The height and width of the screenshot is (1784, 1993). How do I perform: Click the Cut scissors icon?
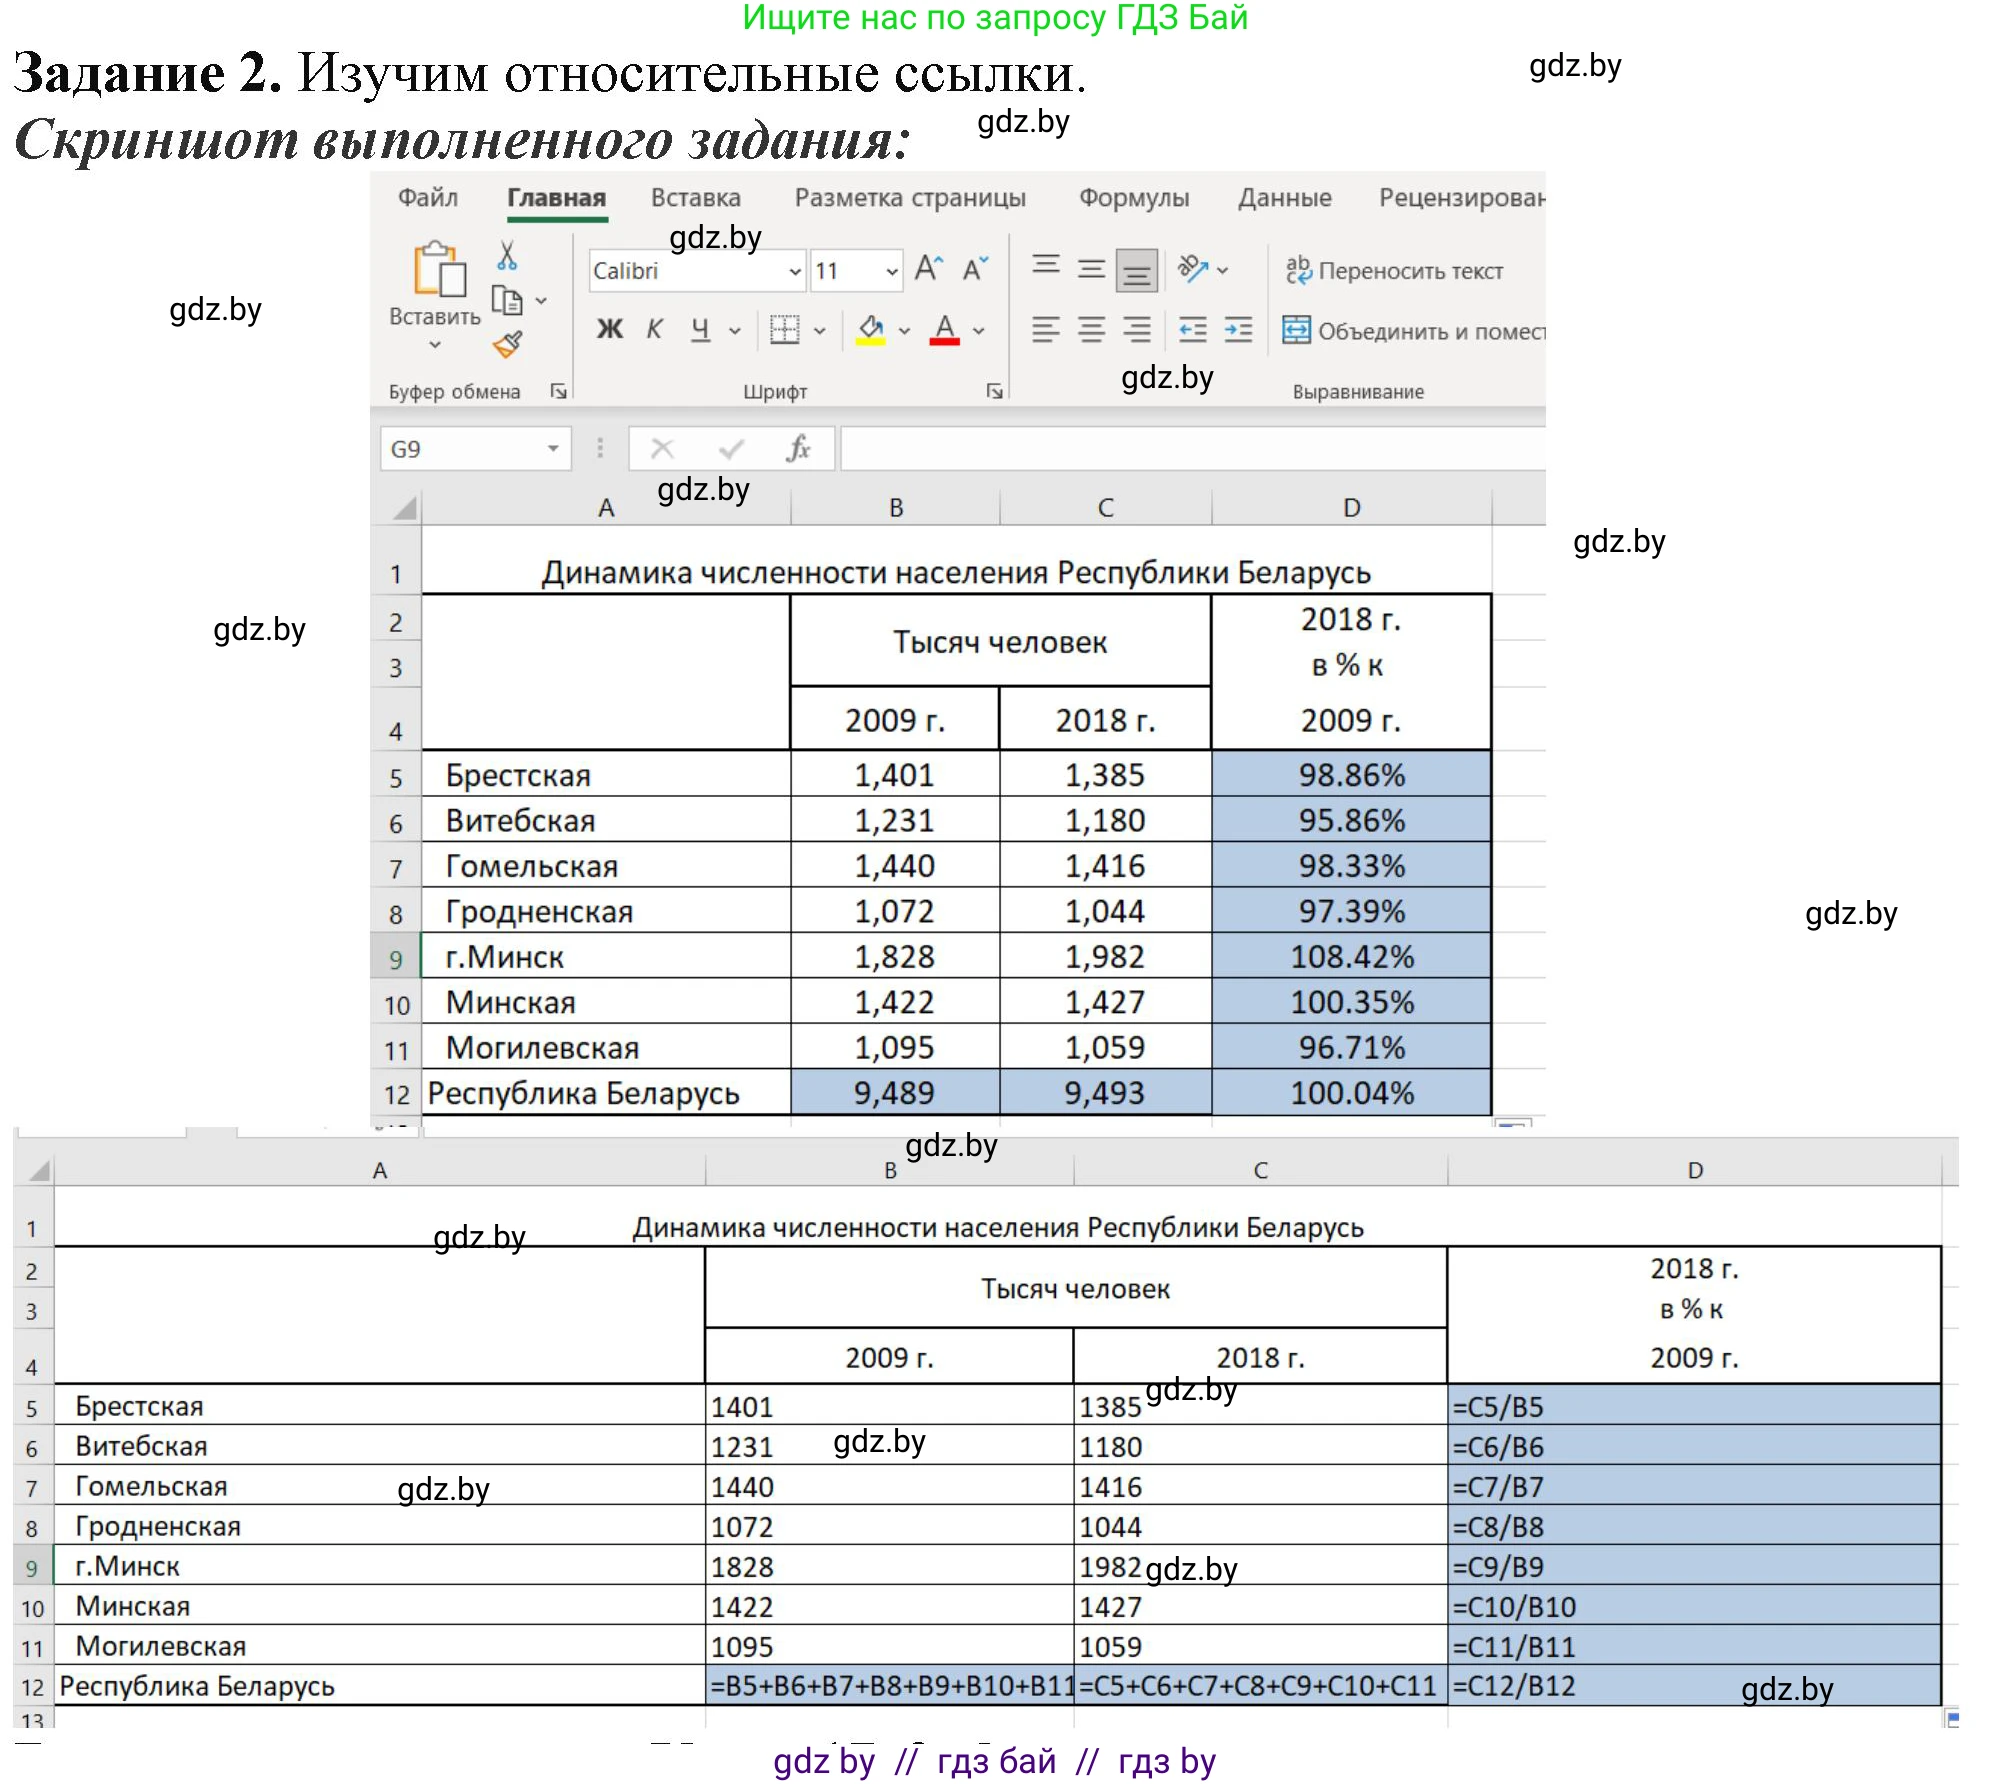pyautogui.click(x=507, y=256)
